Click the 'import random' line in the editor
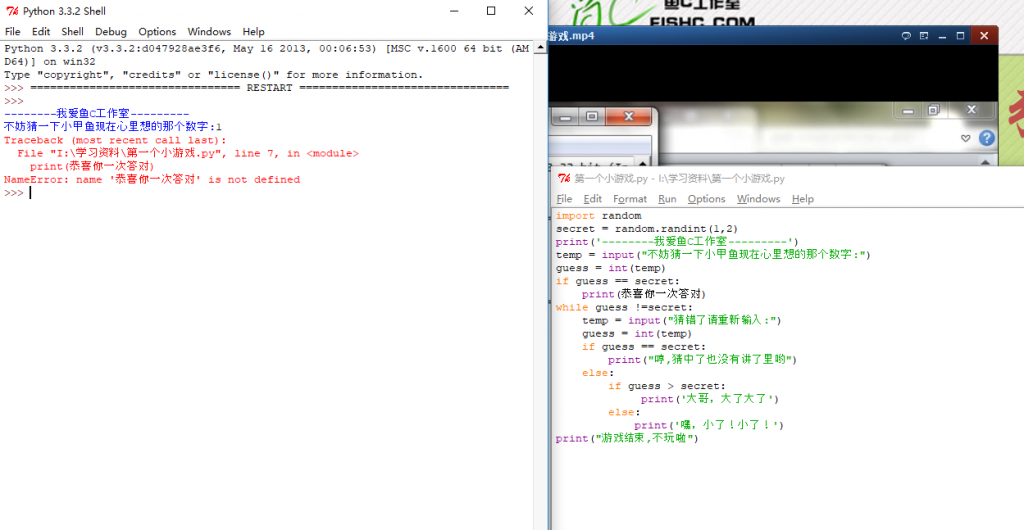The height and width of the screenshot is (530, 1024). point(598,215)
